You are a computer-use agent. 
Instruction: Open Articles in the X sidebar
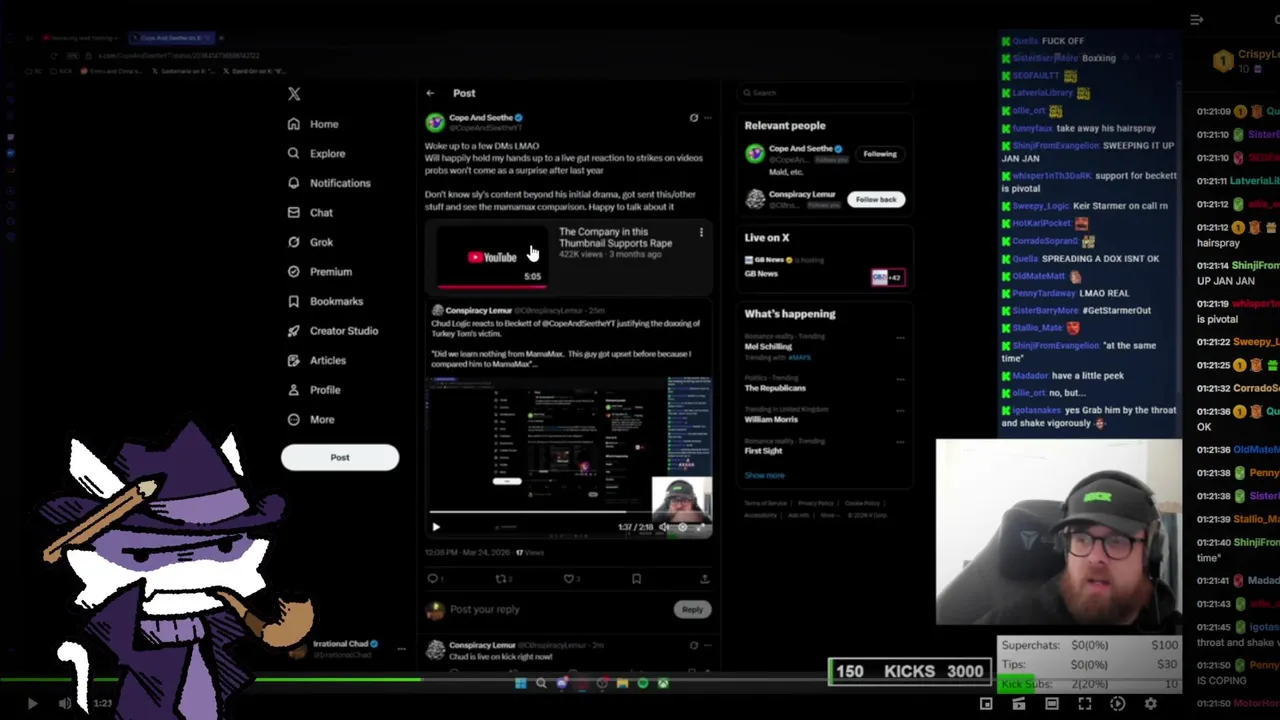[x=316, y=360]
